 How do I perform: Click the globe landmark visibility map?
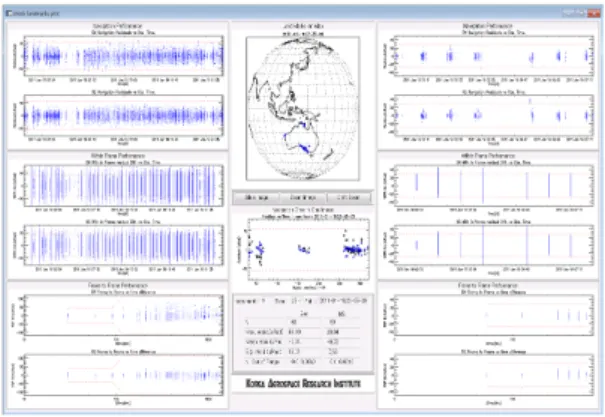[x=303, y=108]
